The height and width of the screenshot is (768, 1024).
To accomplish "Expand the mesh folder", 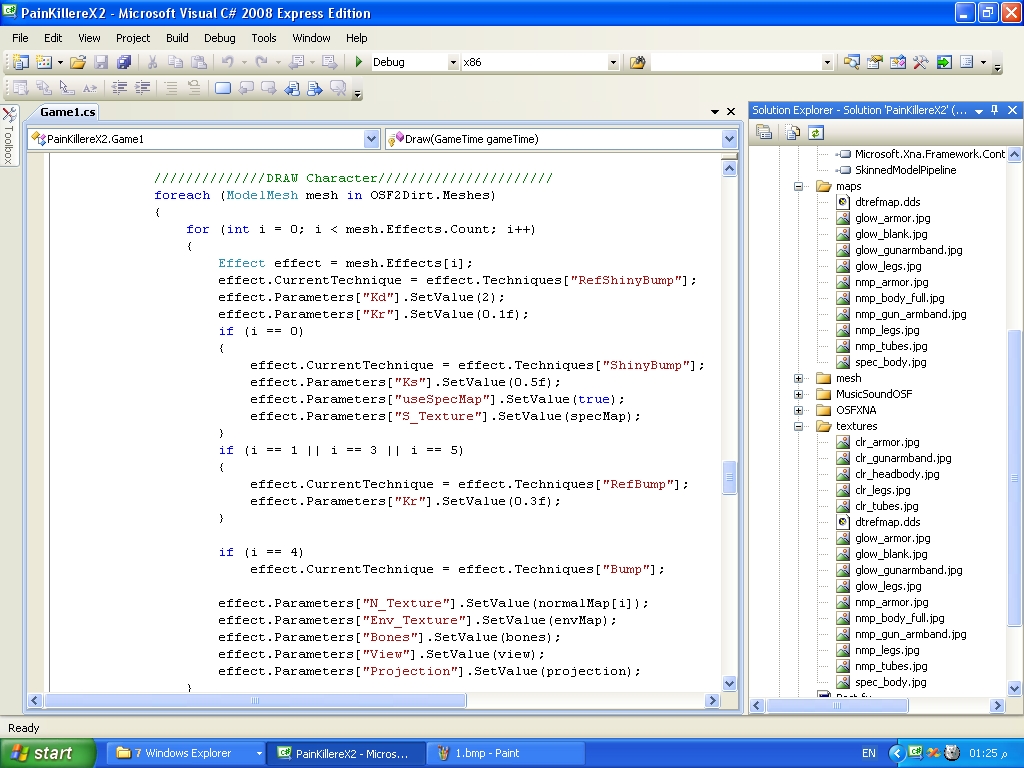I will click(x=798, y=378).
